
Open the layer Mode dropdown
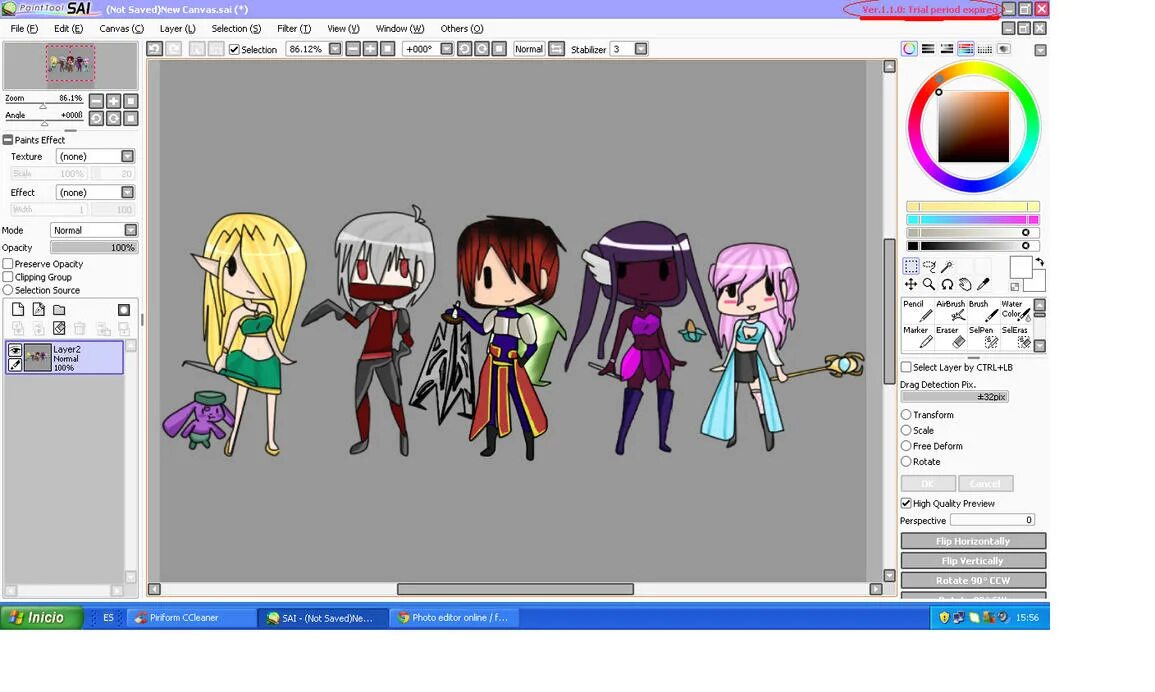pyautogui.click(x=130, y=230)
